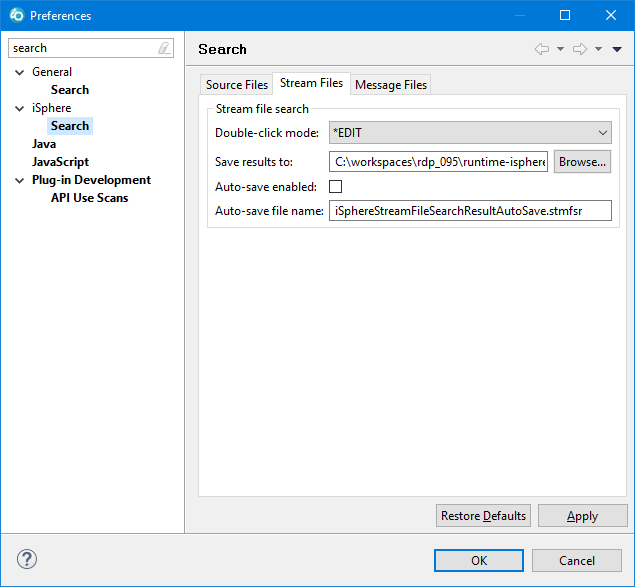Image resolution: width=635 pixels, height=587 pixels.
Task: Click the Apply button
Action: click(582, 516)
